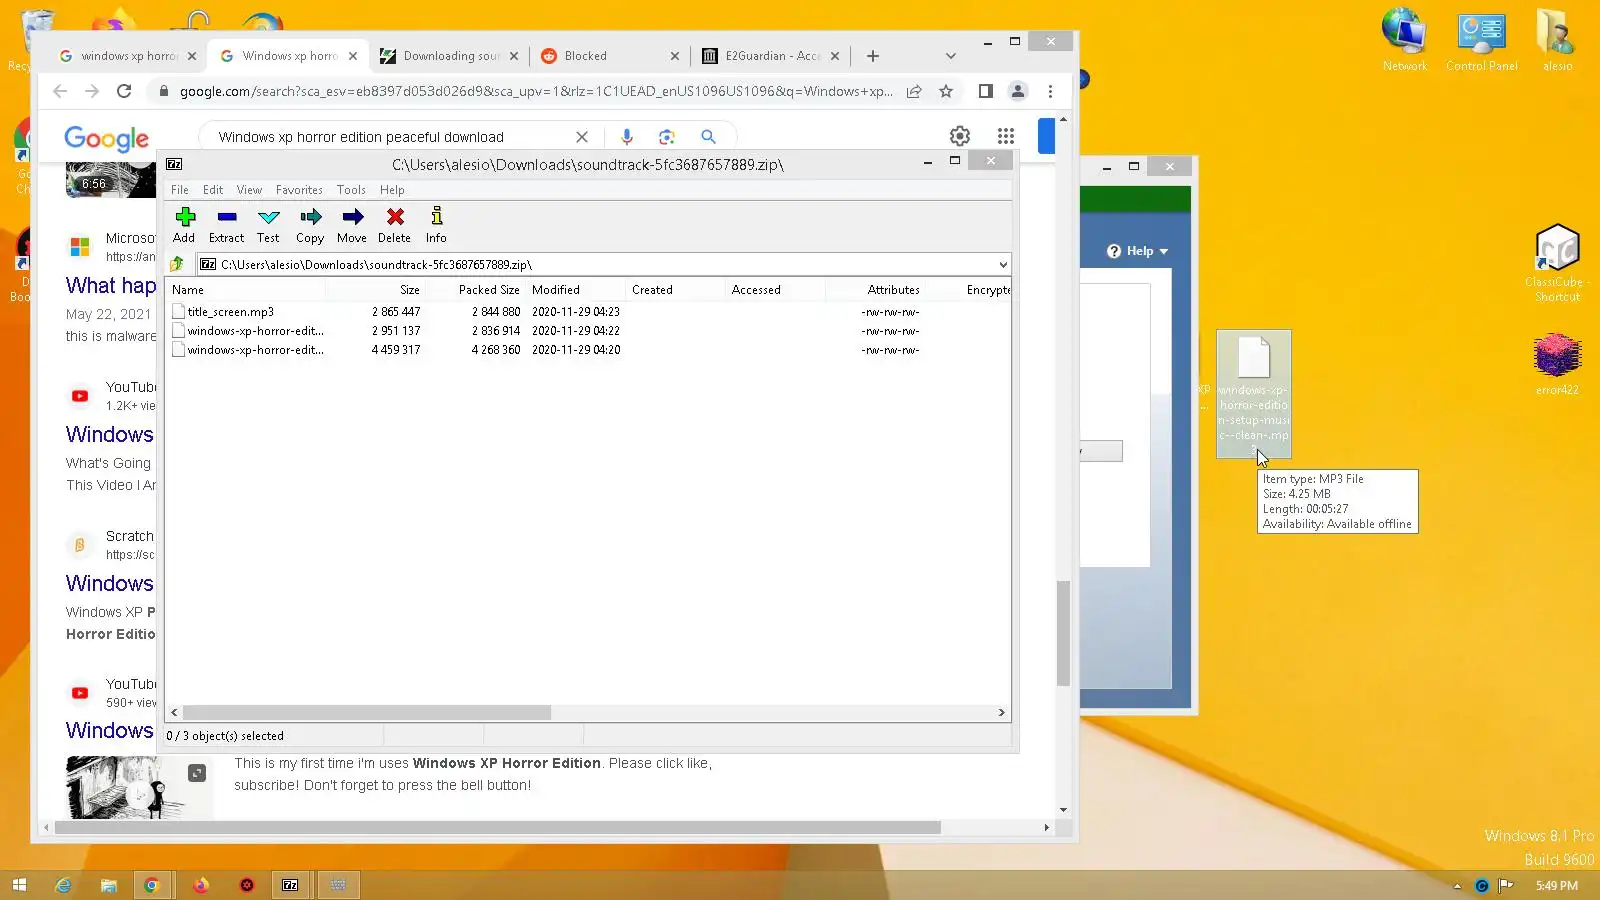Select the alesio folder on desktop

click(1557, 40)
